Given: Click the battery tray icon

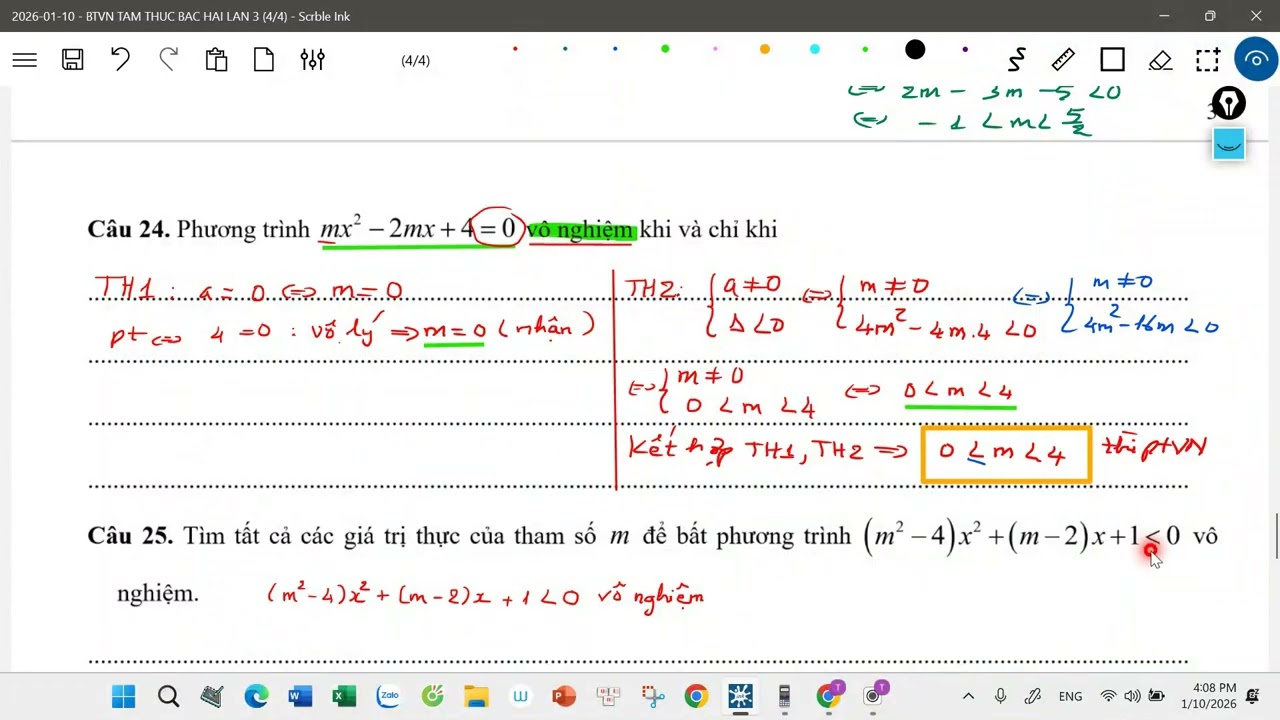Looking at the screenshot, I should [x=1157, y=696].
